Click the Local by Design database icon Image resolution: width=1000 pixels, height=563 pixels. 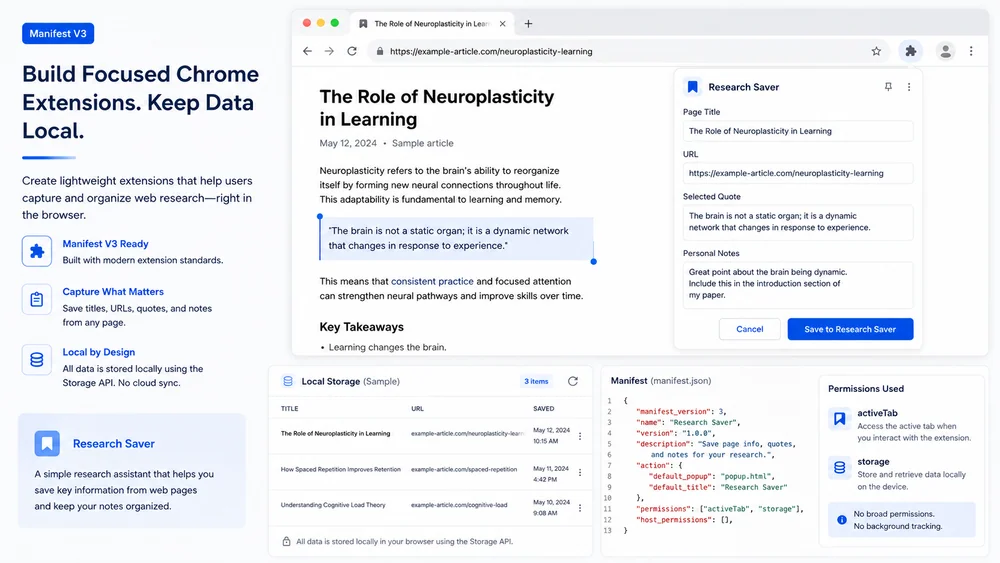click(x=37, y=360)
